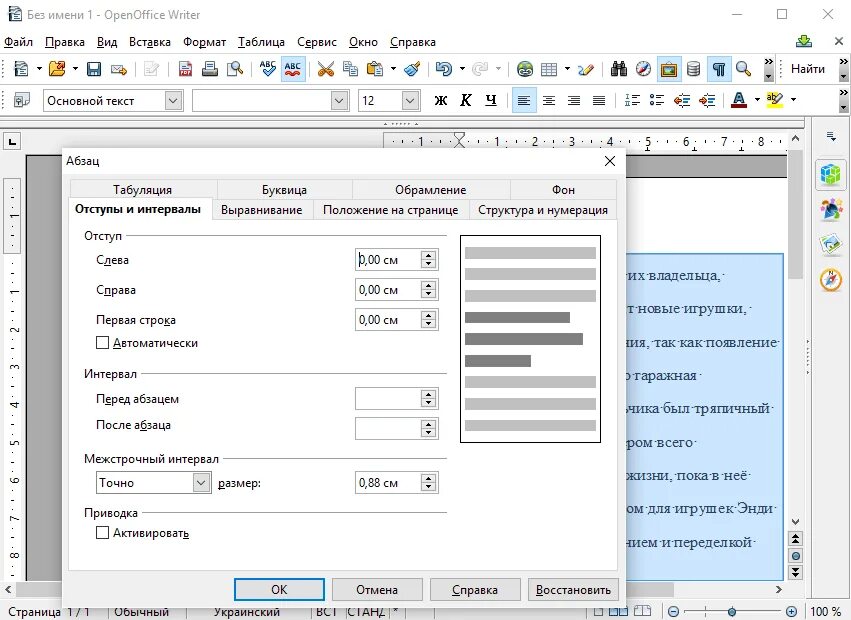
Task: Align text right
Action: pyautogui.click(x=574, y=100)
